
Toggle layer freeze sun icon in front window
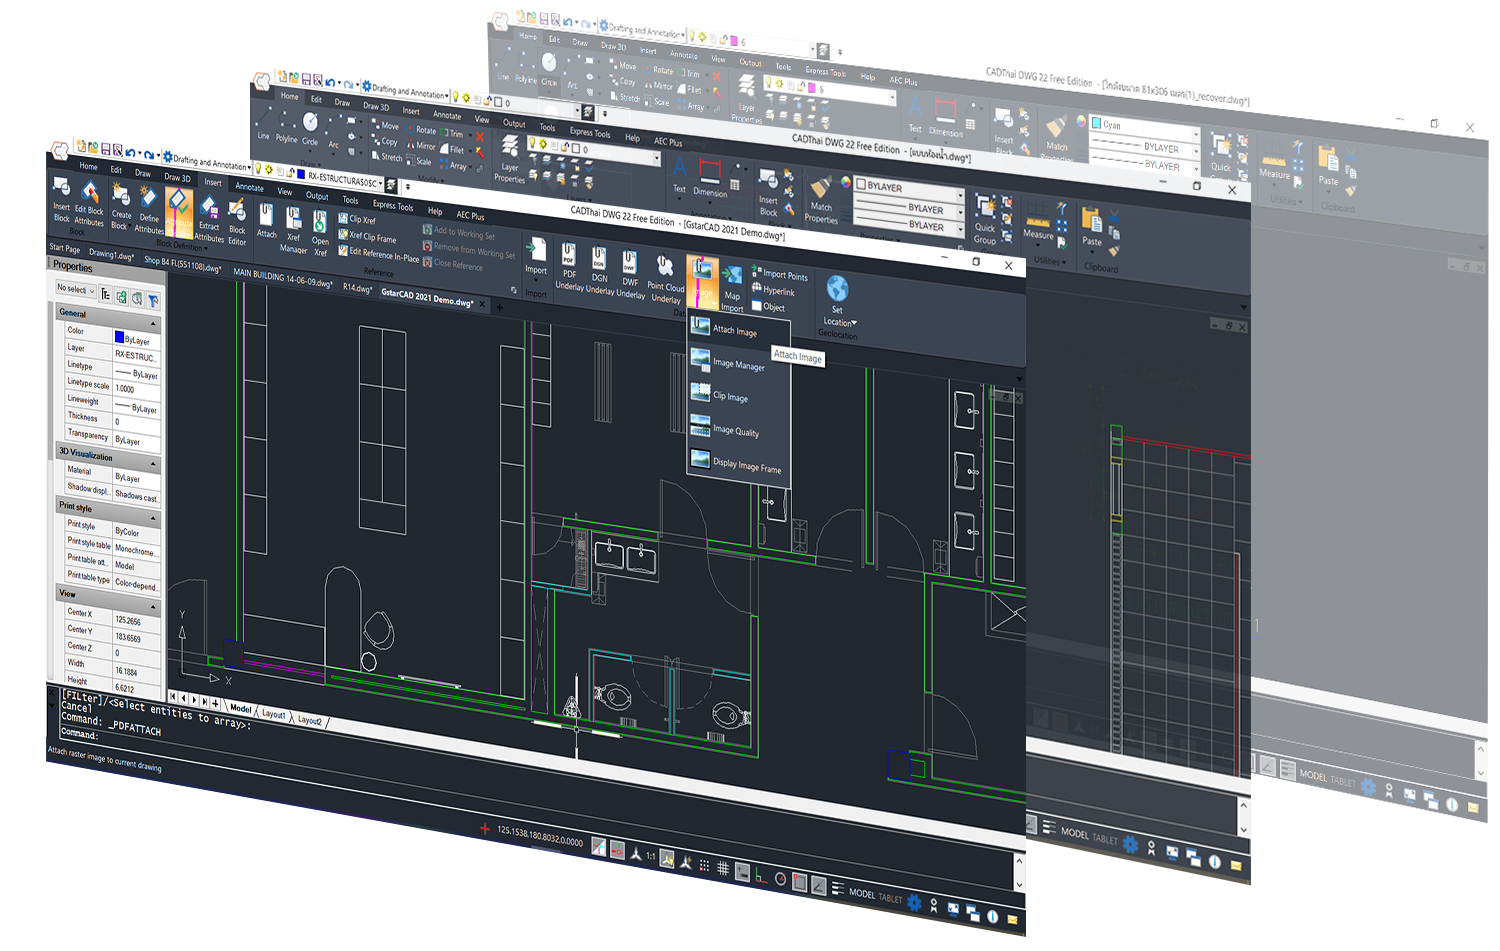(x=268, y=171)
